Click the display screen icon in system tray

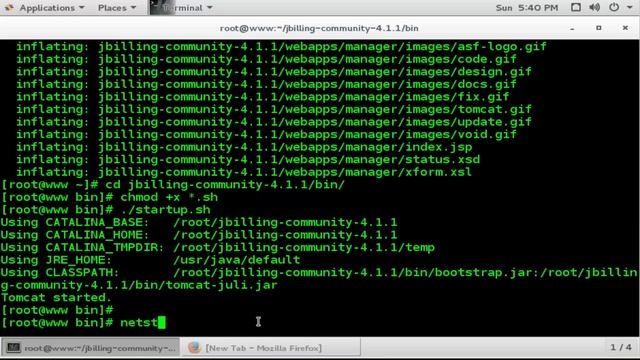coord(576,7)
